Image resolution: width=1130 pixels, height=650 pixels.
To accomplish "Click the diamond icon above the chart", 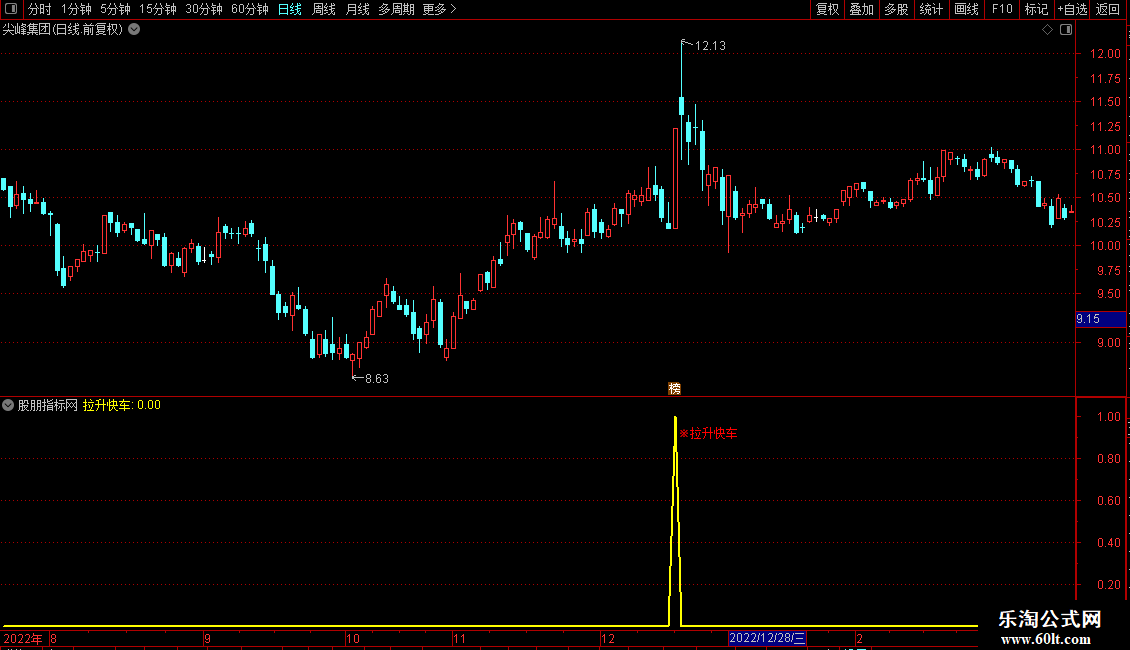I will pyautogui.click(x=1048, y=30).
